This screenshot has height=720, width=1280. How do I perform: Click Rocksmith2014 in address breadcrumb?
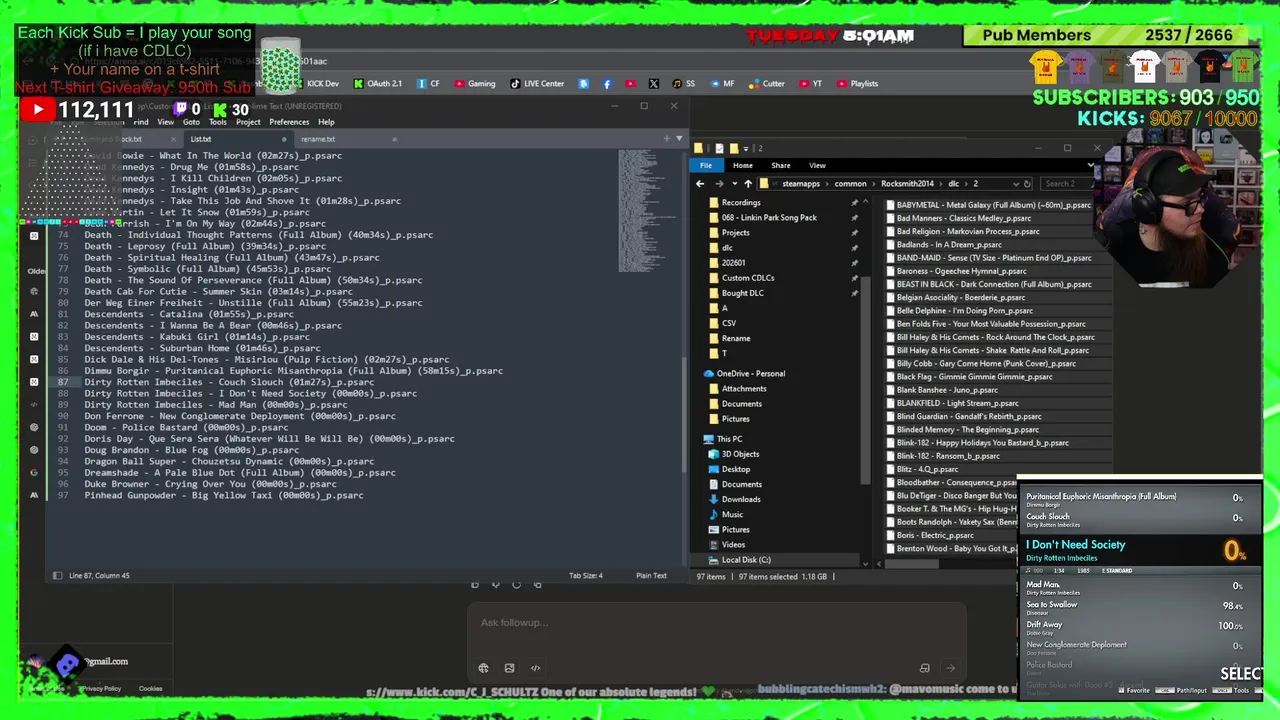pyautogui.click(x=907, y=184)
